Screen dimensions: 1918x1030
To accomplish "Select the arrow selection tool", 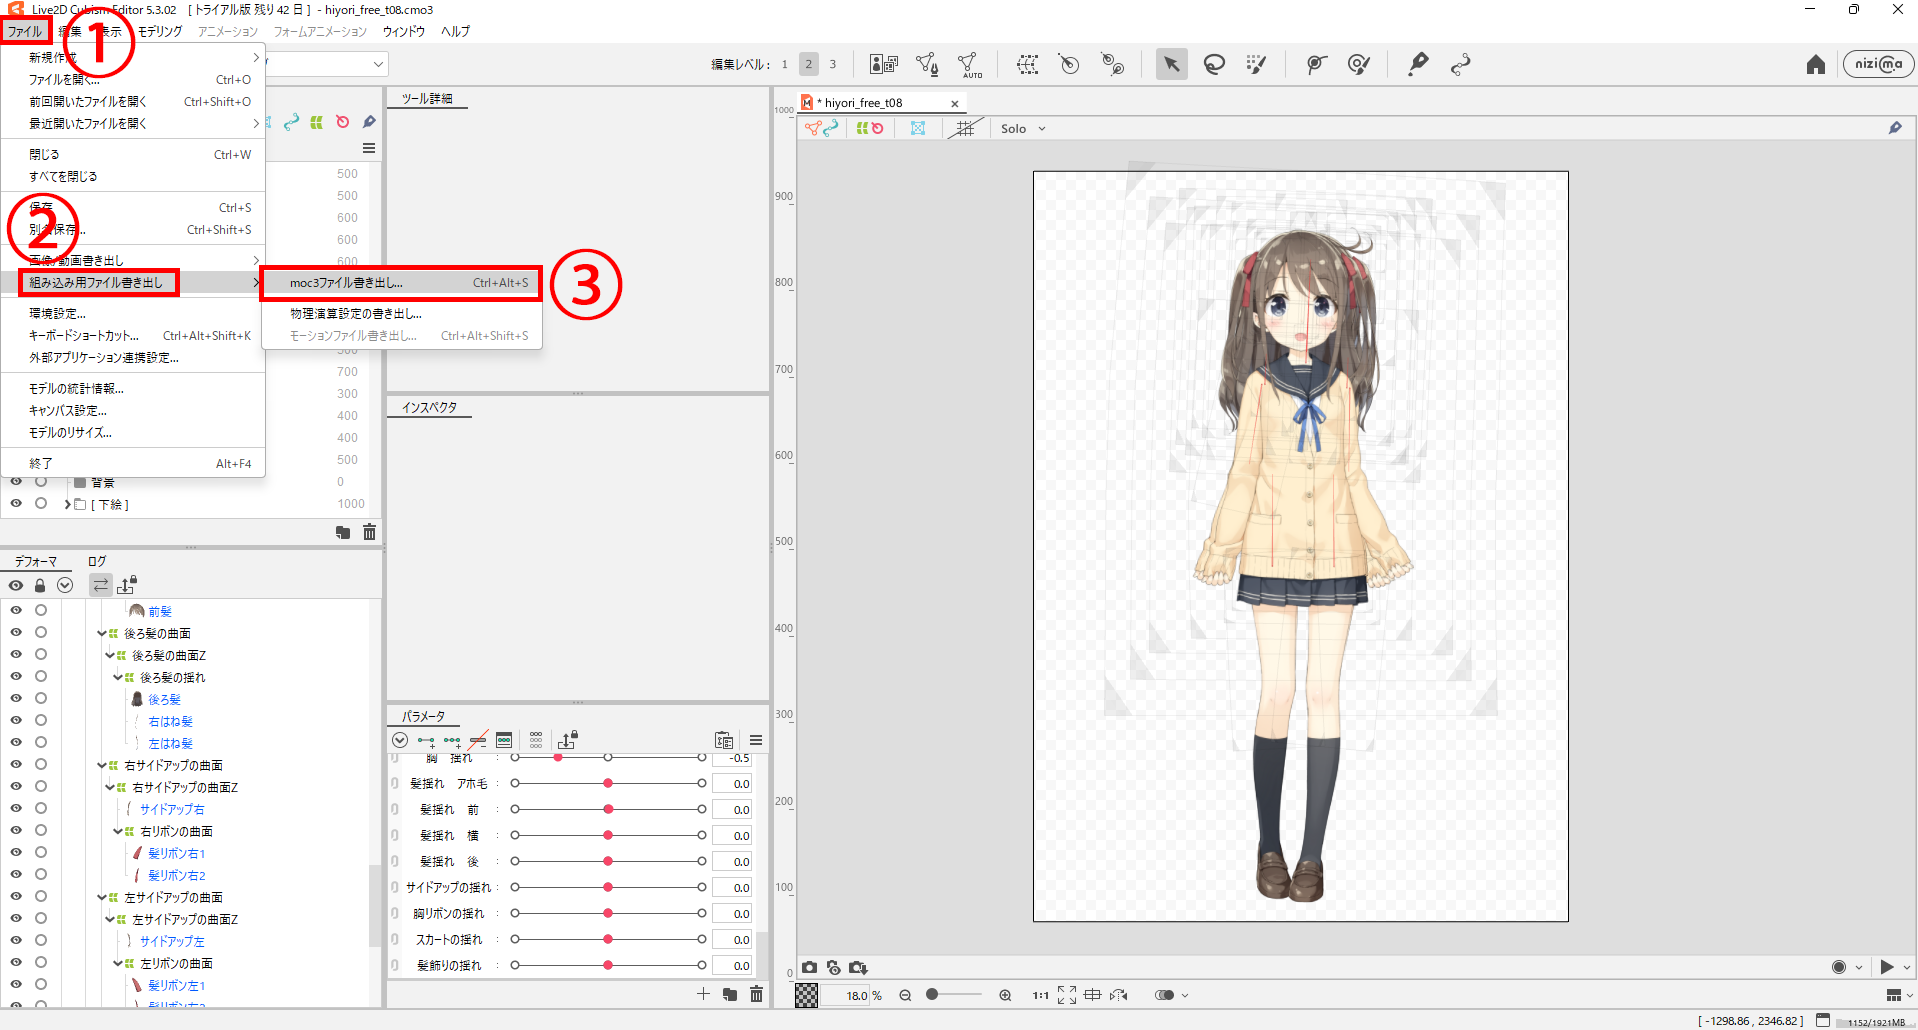I will tap(1171, 65).
